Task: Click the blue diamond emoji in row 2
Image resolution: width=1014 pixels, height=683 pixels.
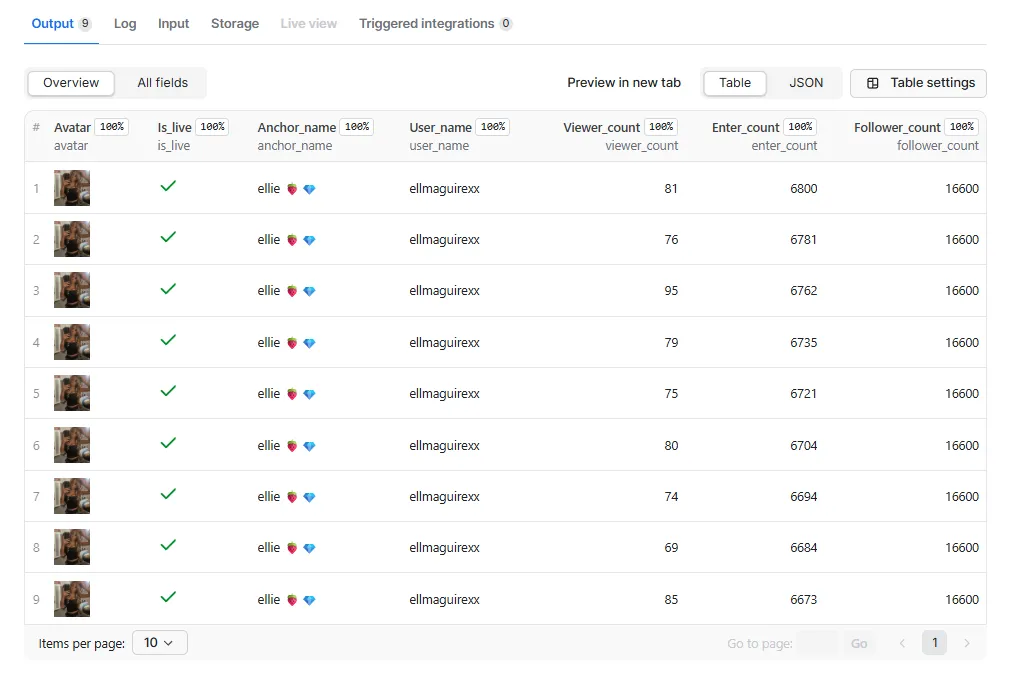Action: pyautogui.click(x=308, y=239)
